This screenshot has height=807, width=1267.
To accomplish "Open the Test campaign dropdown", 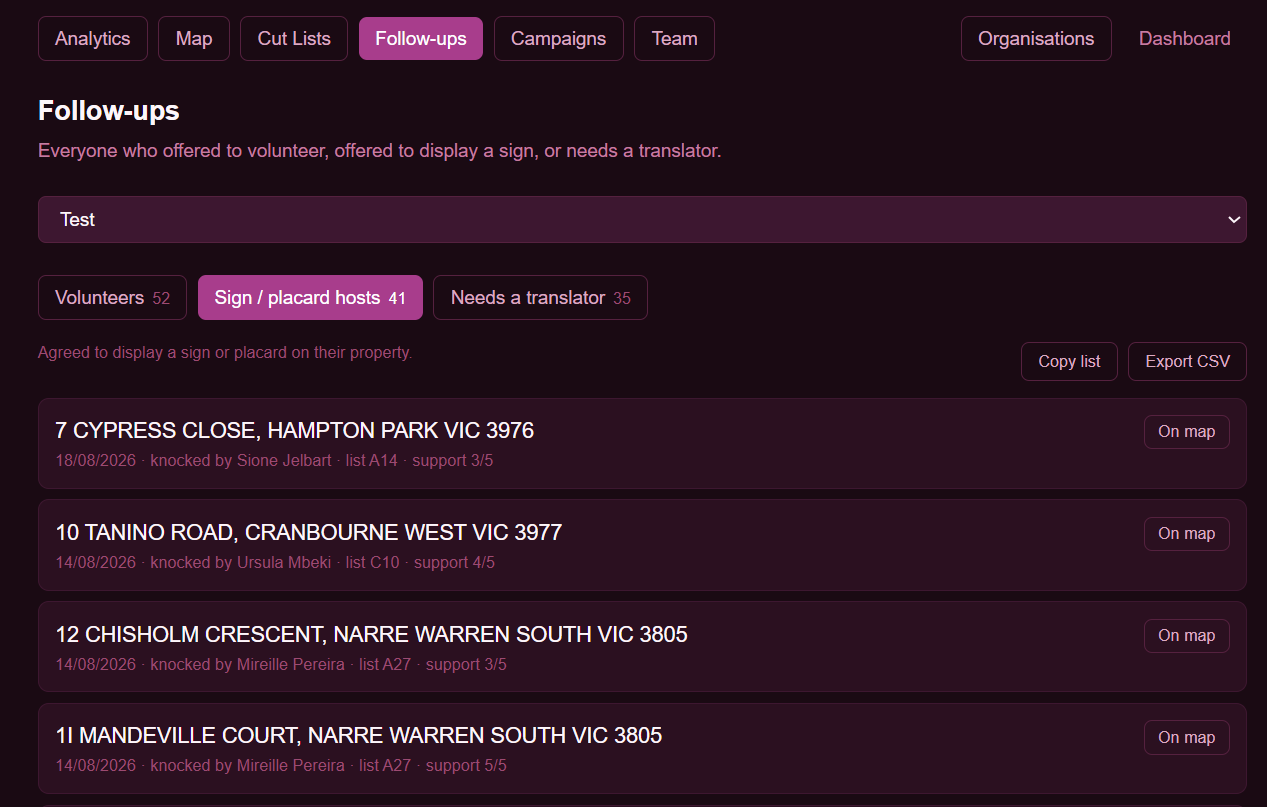I will pos(642,219).
